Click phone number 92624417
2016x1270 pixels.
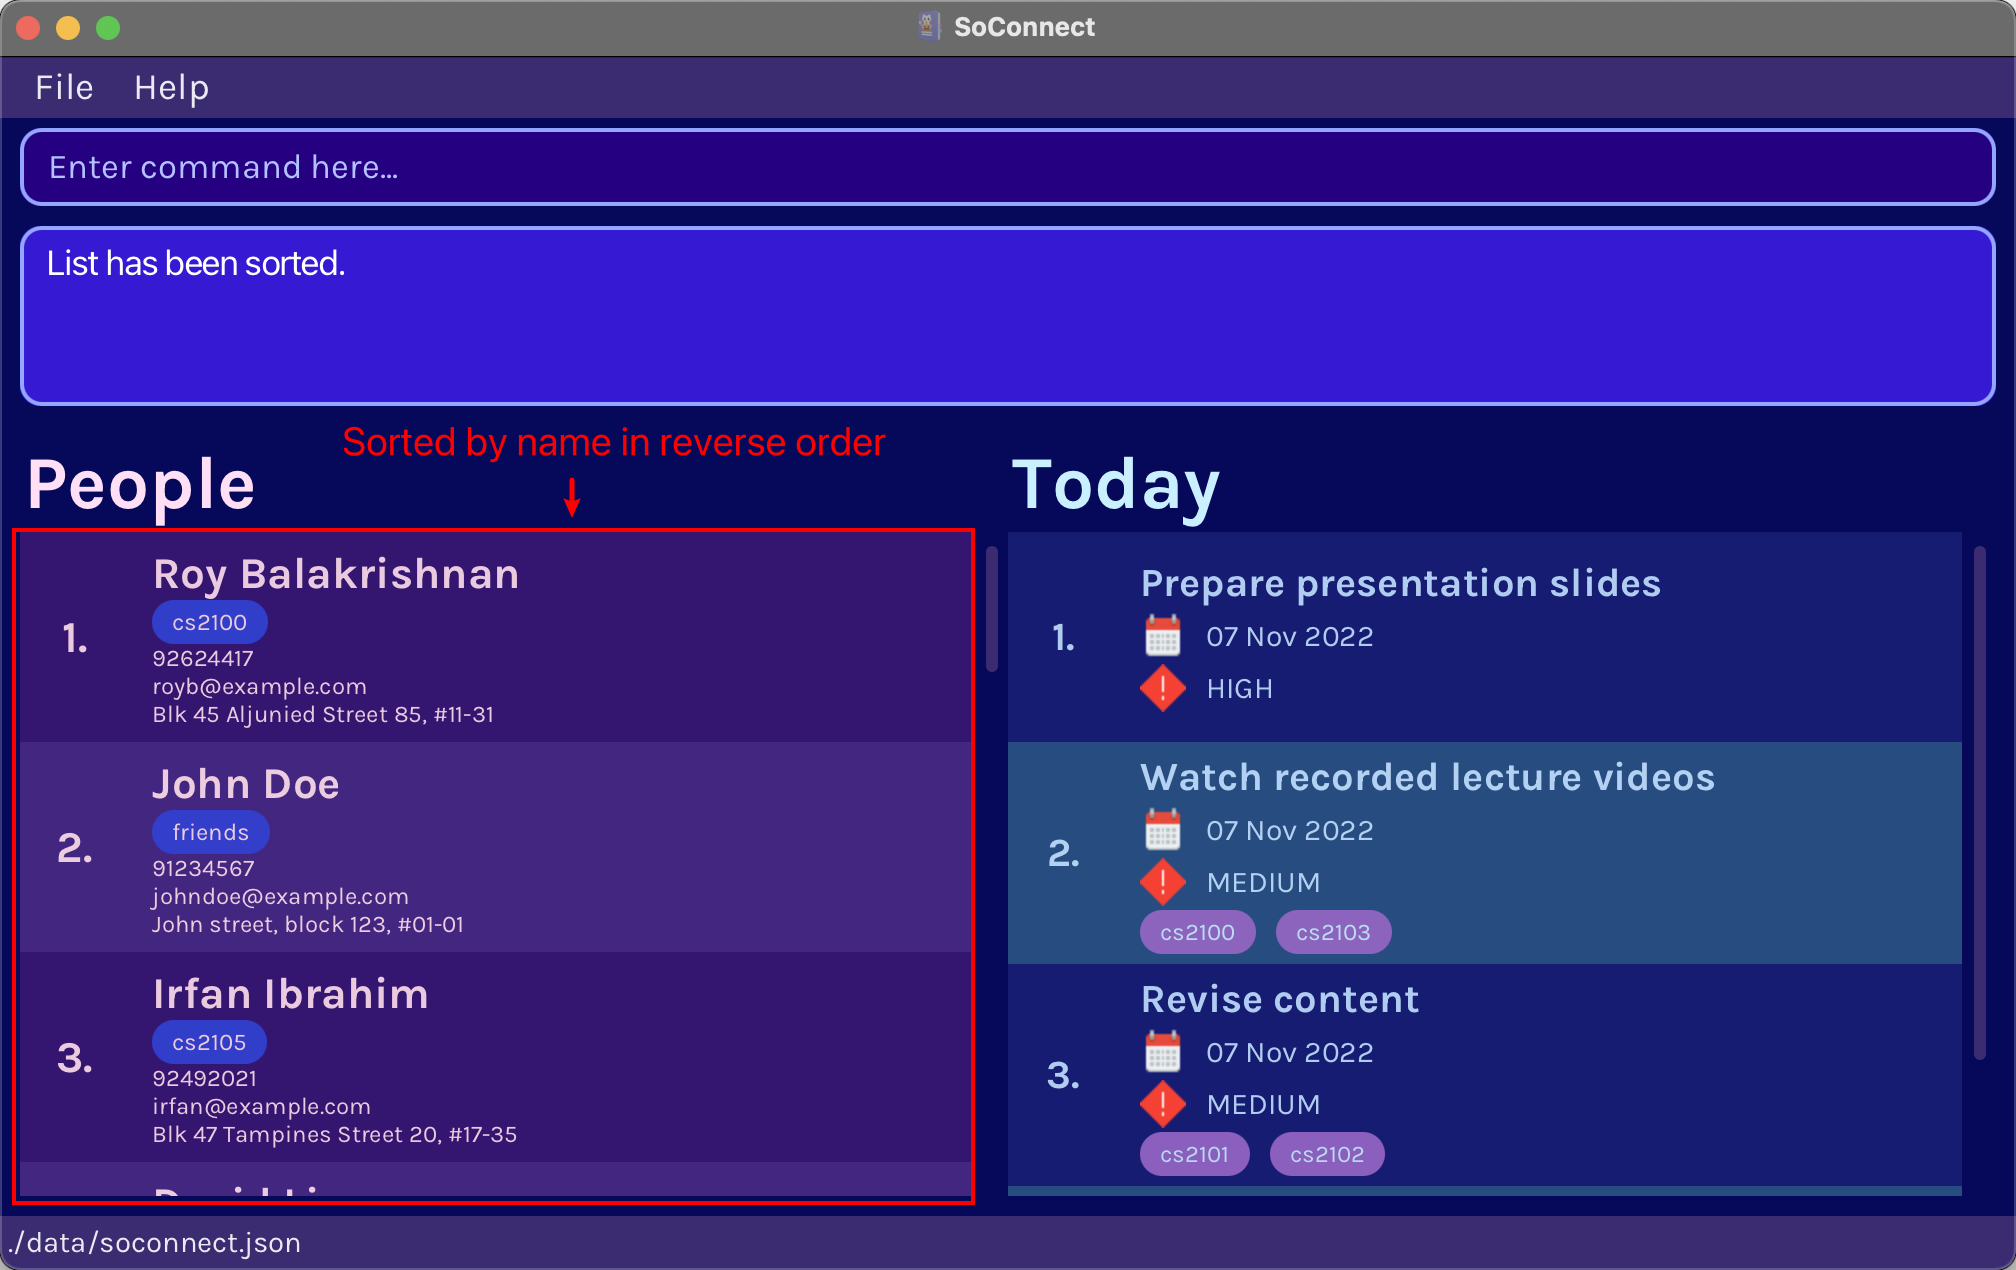[203, 658]
